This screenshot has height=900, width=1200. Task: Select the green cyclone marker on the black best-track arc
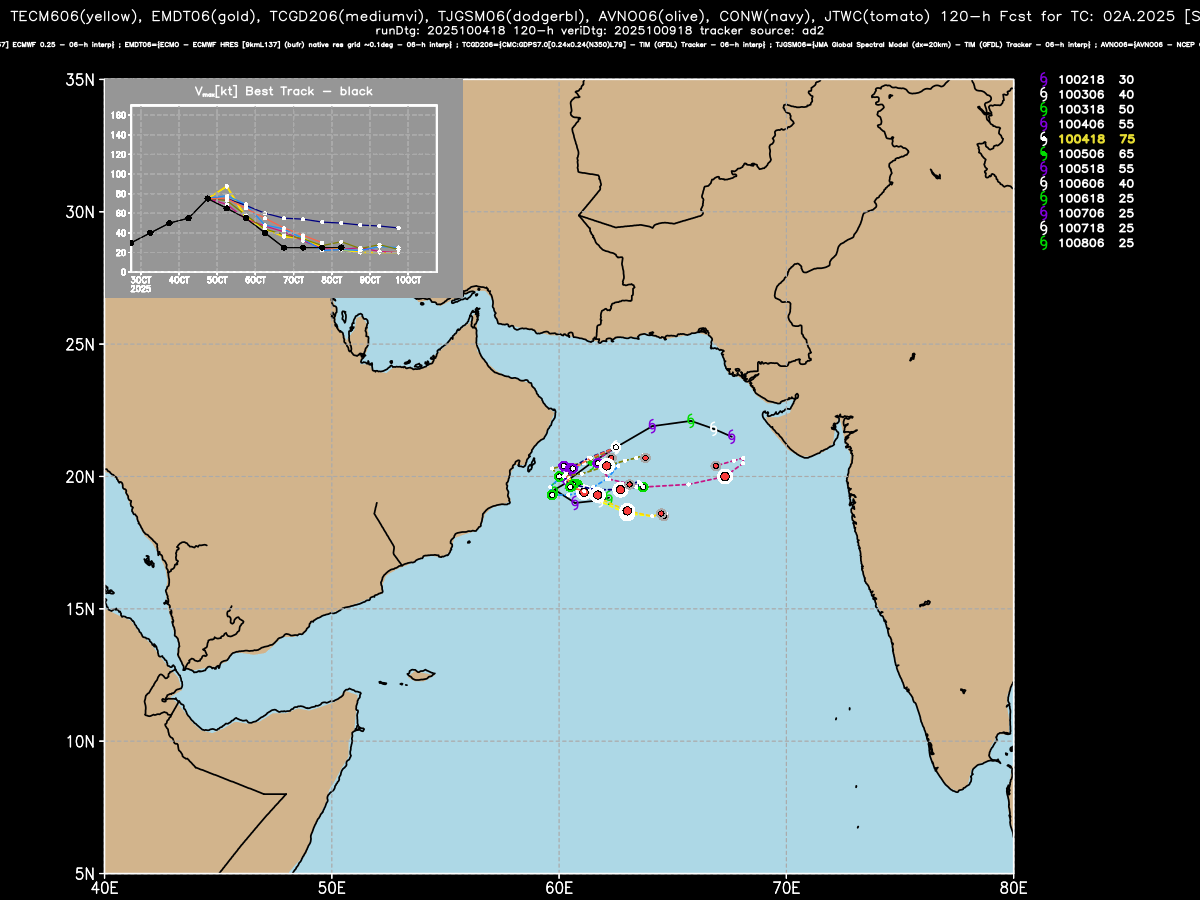pyautogui.click(x=691, y=420)
